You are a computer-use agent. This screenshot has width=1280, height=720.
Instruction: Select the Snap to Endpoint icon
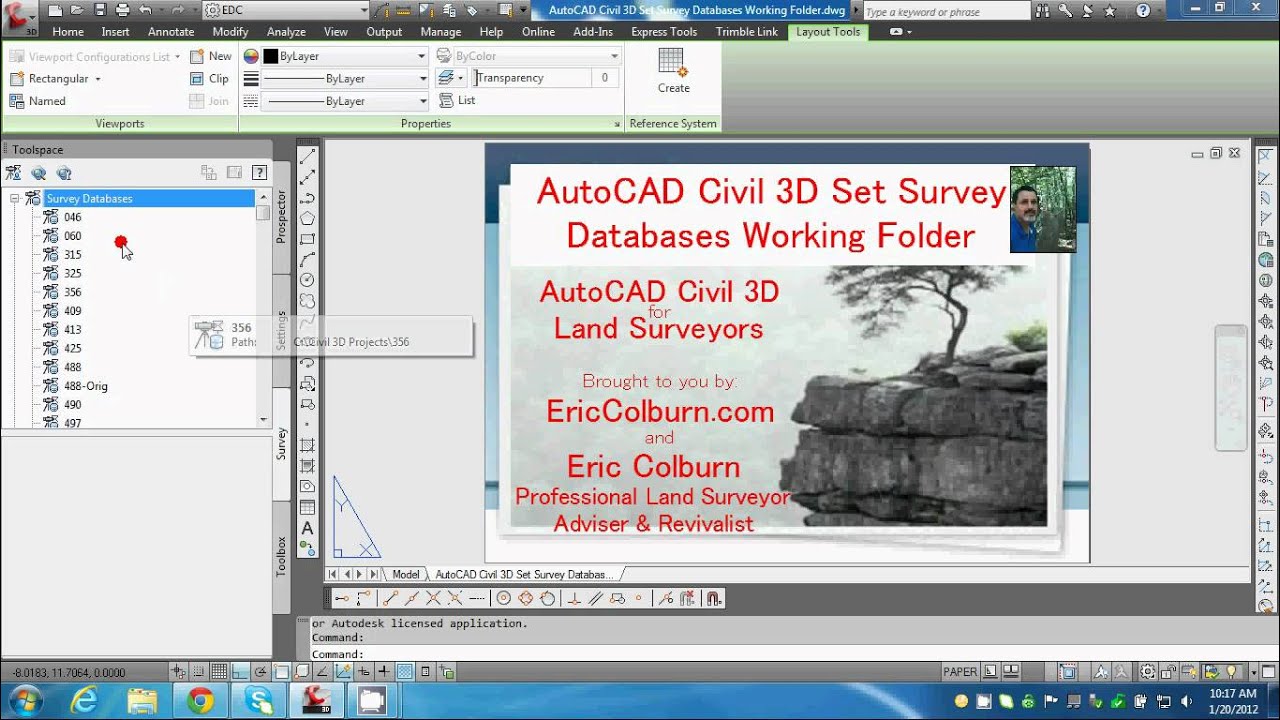tap(391, 599)
